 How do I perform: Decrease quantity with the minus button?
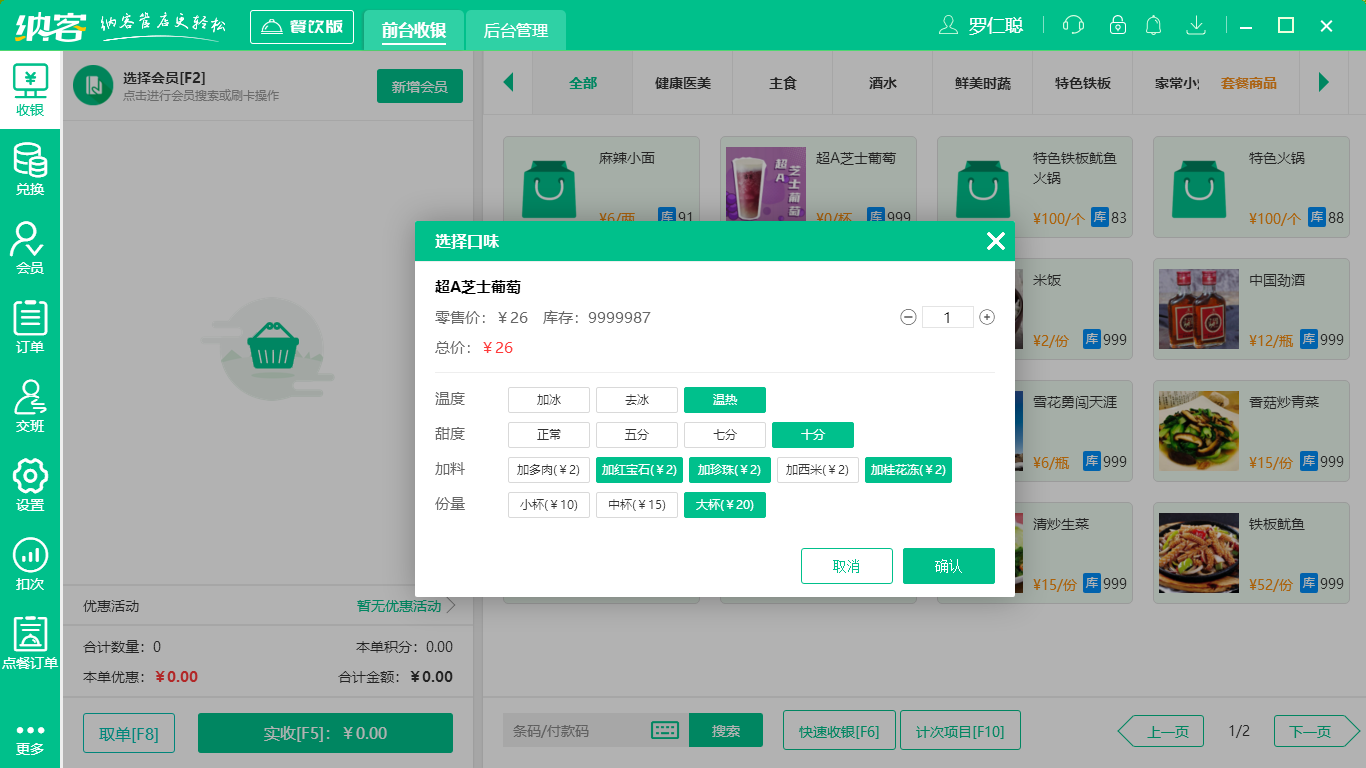(908, 317)
